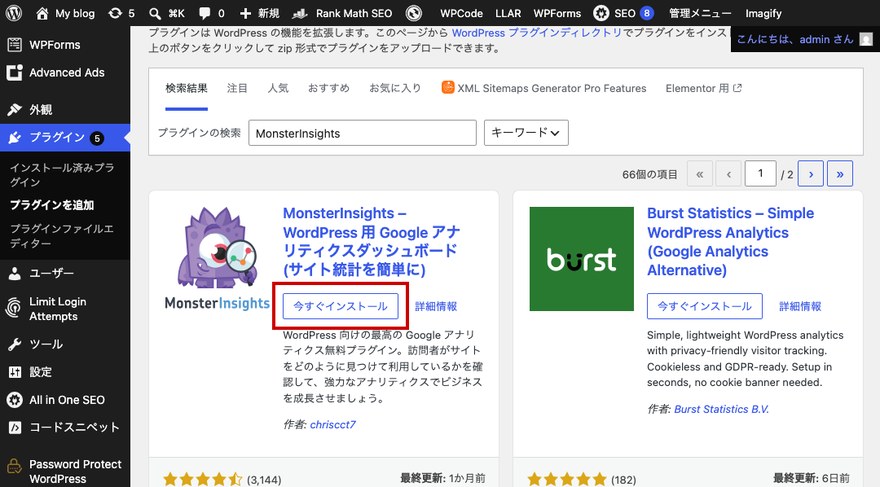Open the SEO gear icon in admin bar
Screen dimensions: 880x487
[601, 13]
